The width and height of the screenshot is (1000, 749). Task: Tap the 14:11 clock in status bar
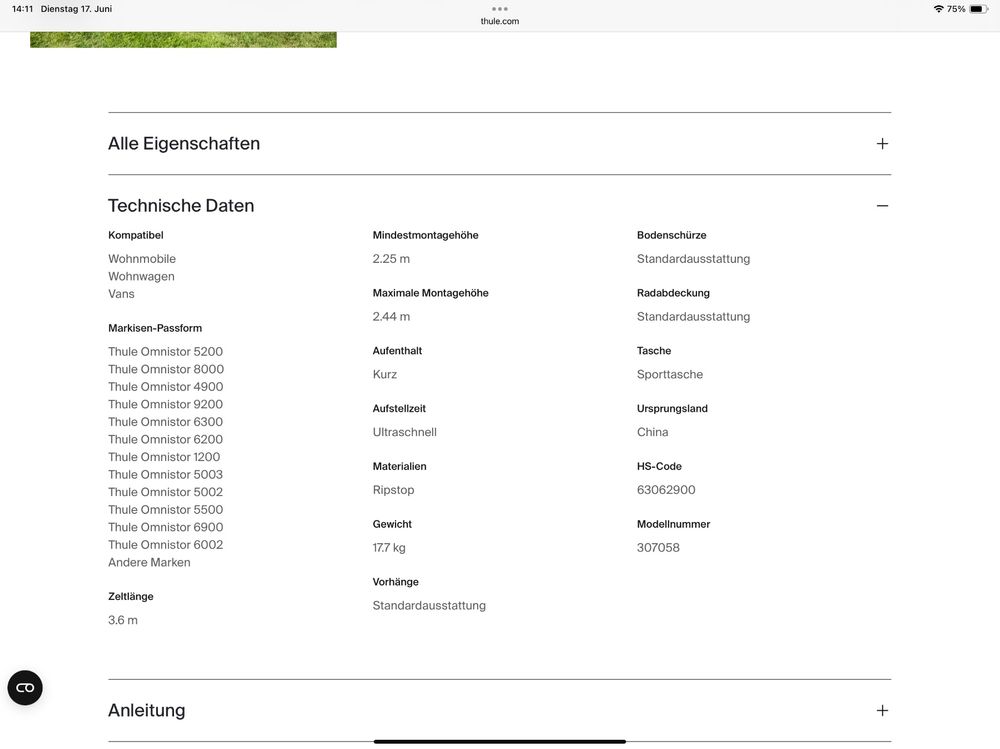click(x=22, y=9)
